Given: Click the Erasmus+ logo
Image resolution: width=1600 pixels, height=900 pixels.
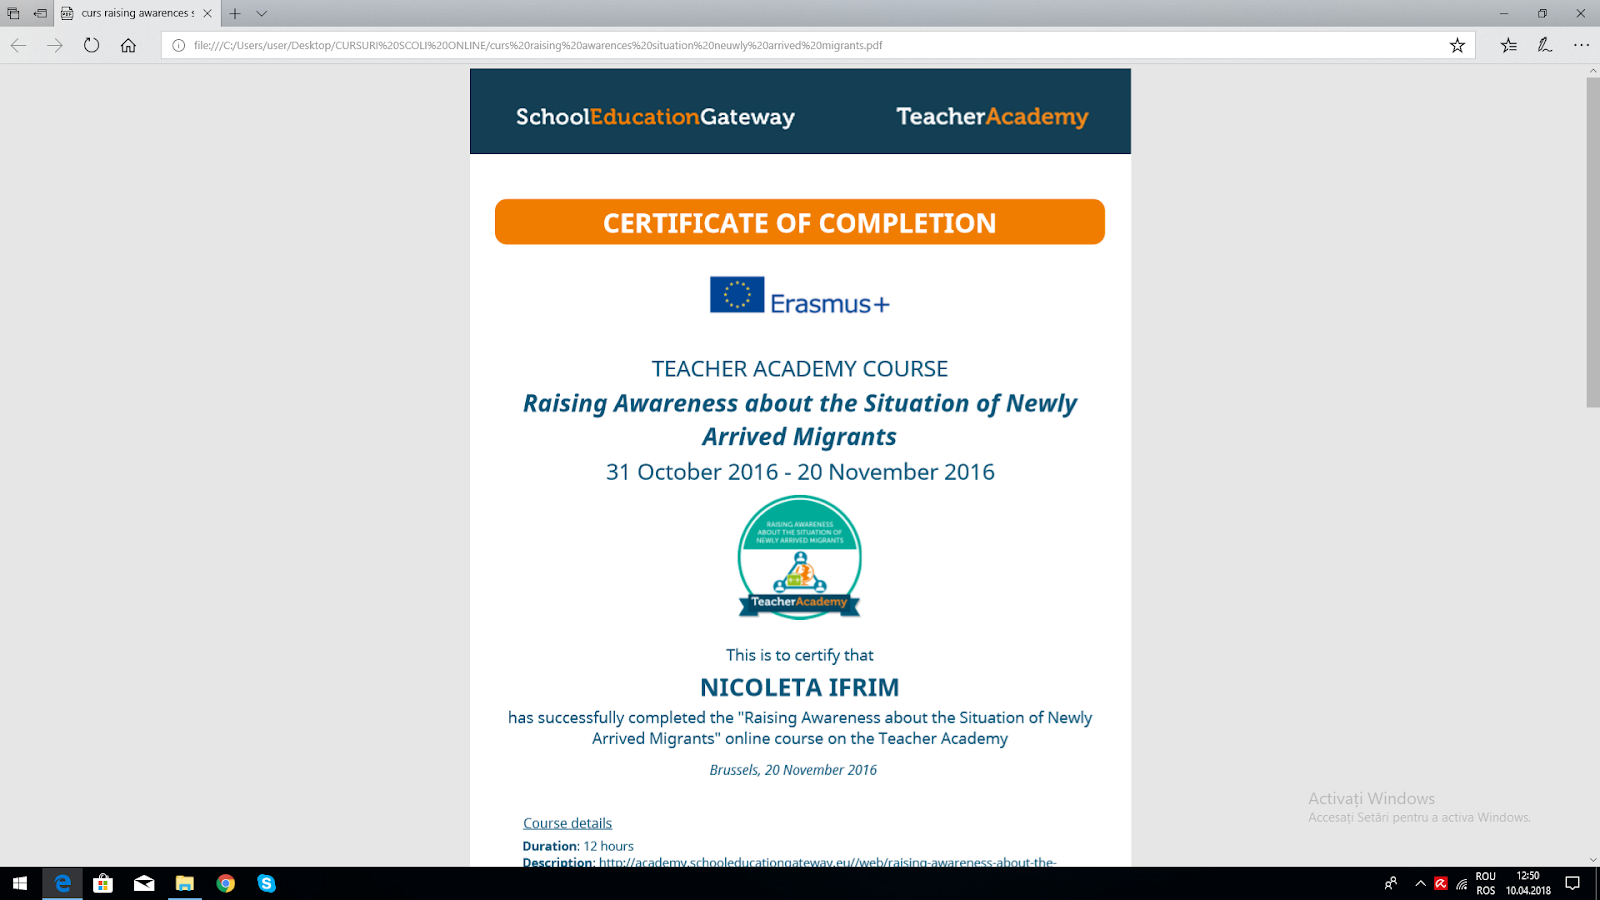Looking at the screenshot, I should pyautogui.click(x=800, y=296).
